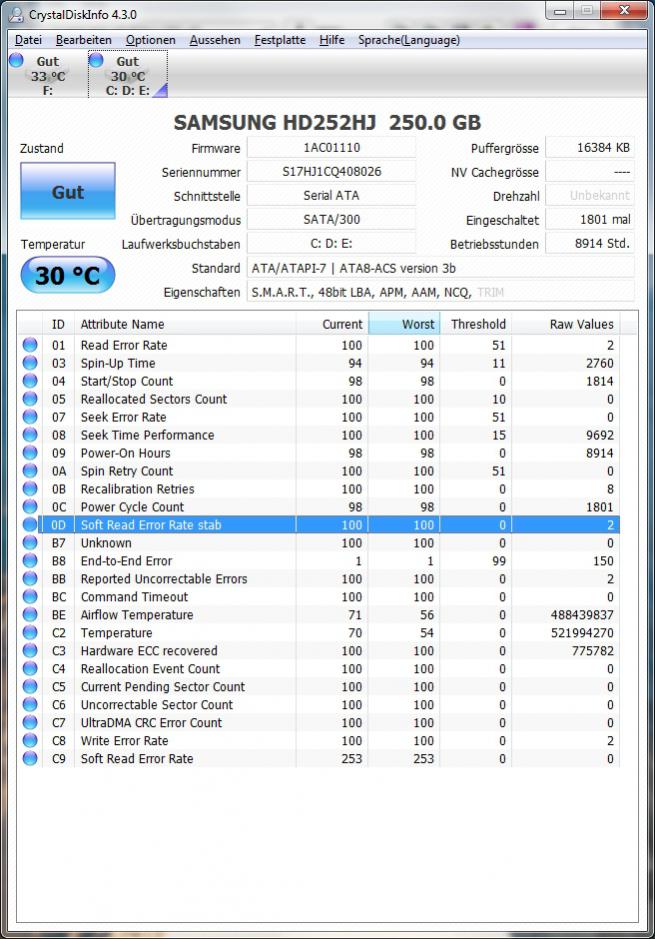
Task: Click status circle for Start/Stop Count
Action: [x=30, y=381]
